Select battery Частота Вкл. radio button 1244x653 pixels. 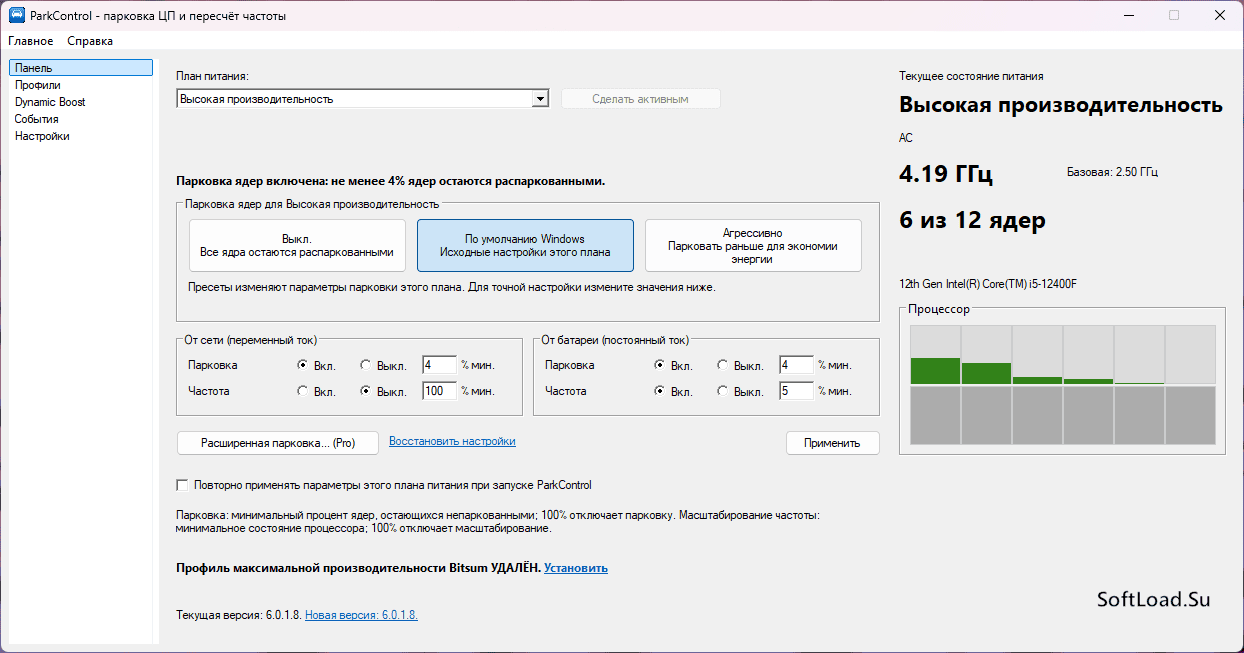660,391
